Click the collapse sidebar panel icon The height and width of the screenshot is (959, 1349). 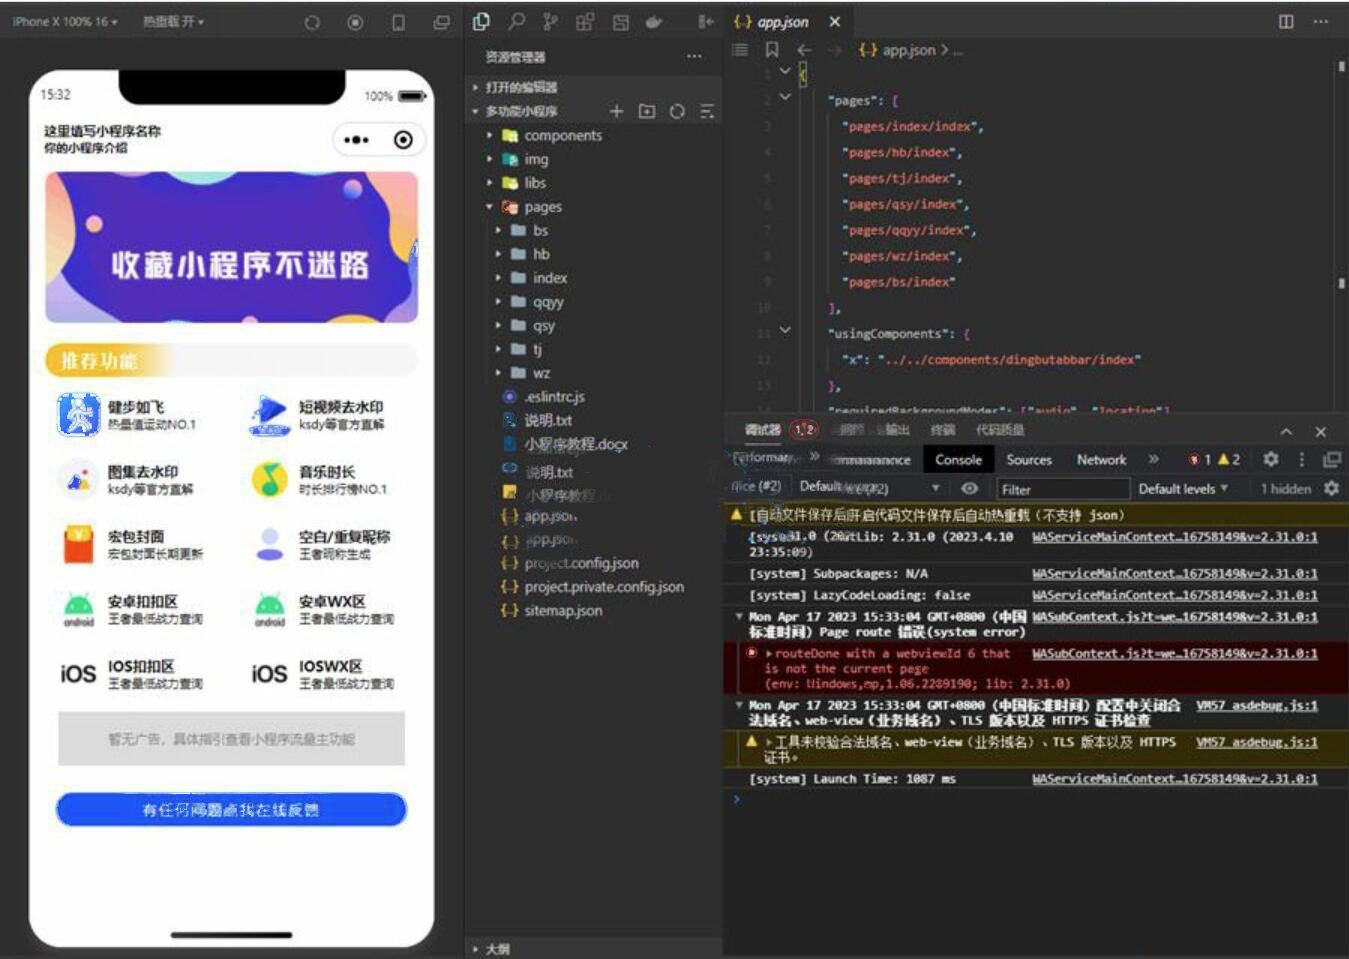point(706,21)
